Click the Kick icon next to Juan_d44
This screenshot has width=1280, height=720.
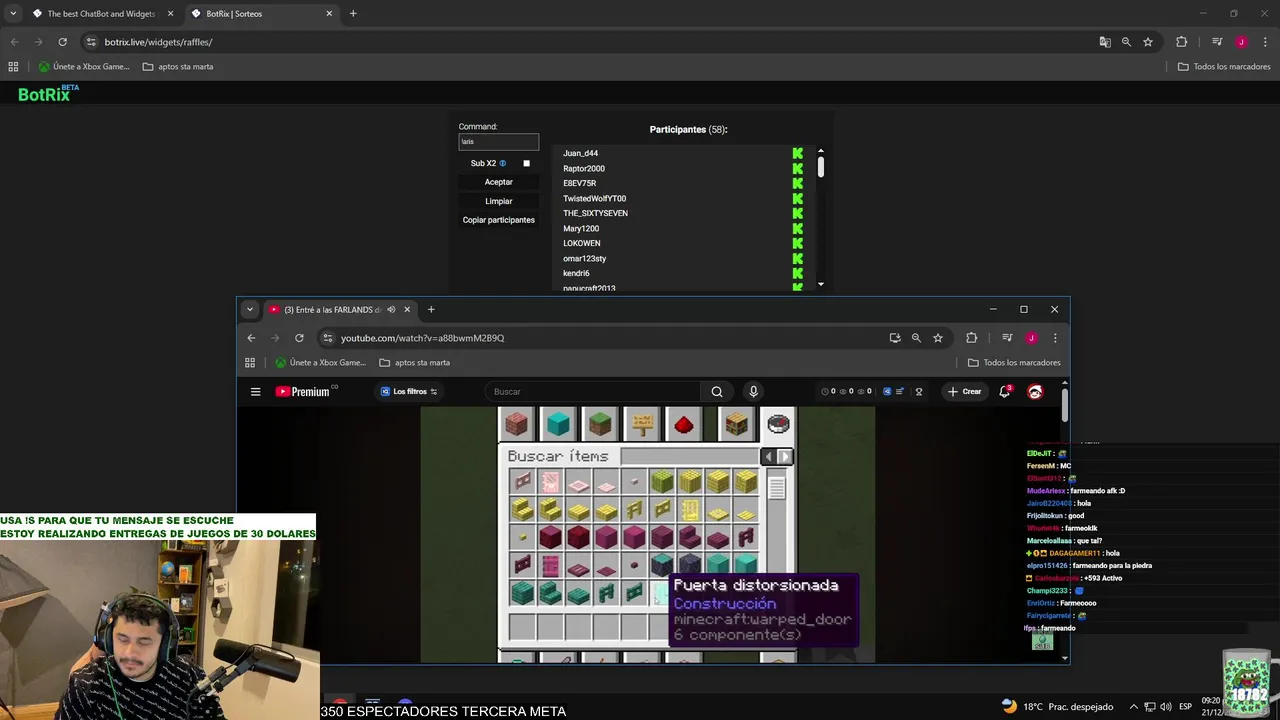pos(797,153)
